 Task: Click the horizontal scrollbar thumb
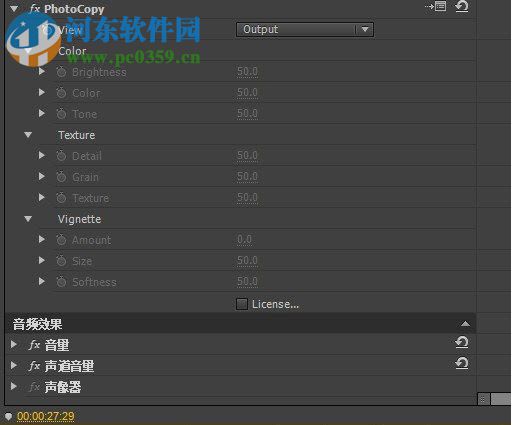[501, 399]
